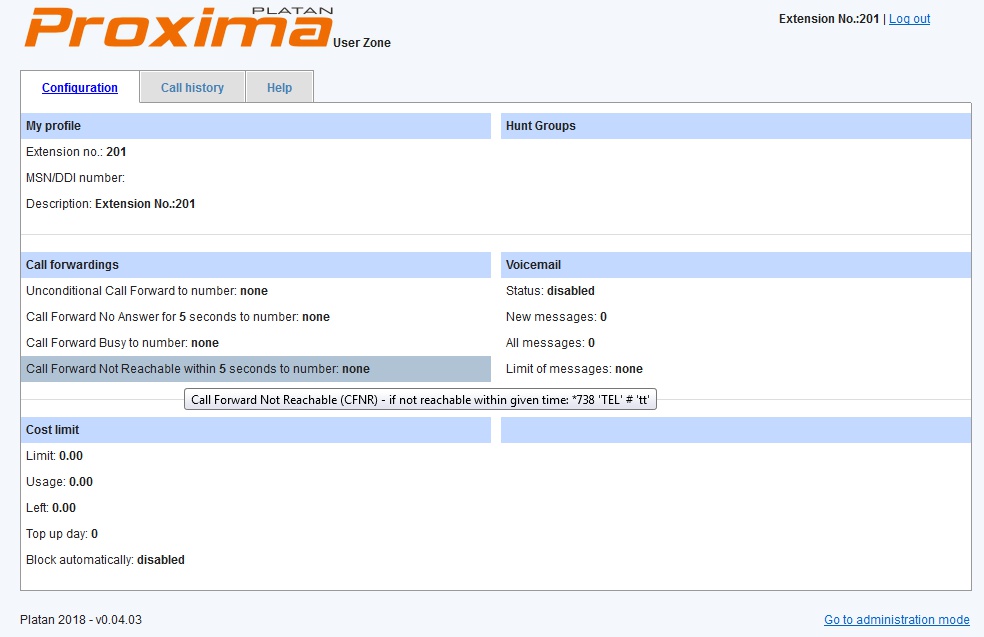Select the Call forwardings section header

pyautogui.click(x=255, y=265)
